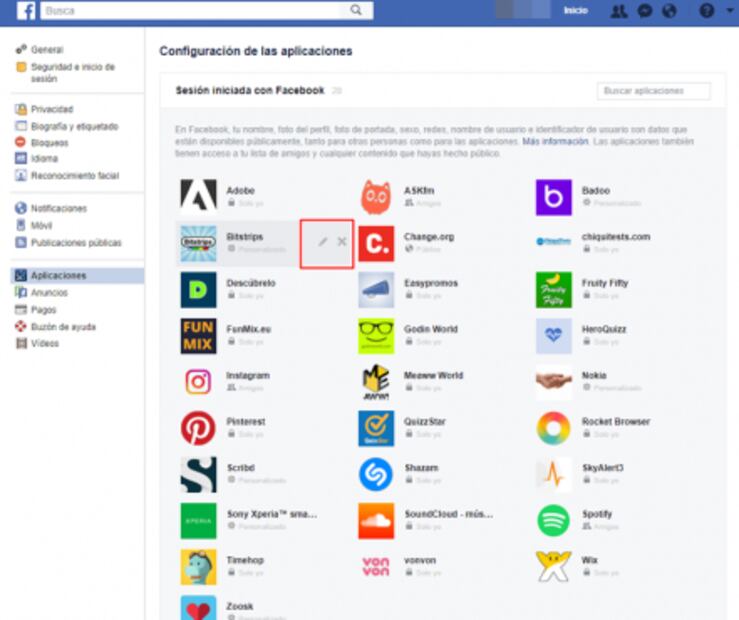Click the 'Buscar aplicaciones' search field
The height and width of the screenshot is (620, 739).
(x=653, y=91)
